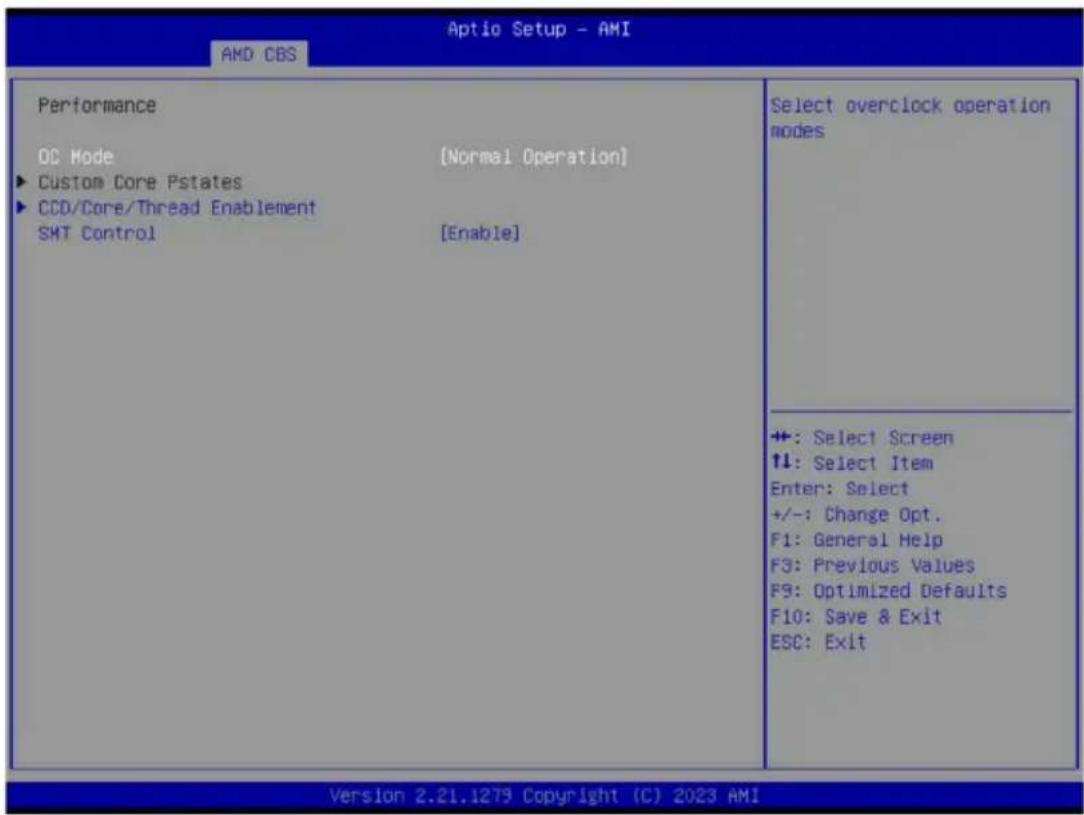The image size is (1084, 815).
Task: Click the Select overclock operation modes help text
Action: coord(910,118)
